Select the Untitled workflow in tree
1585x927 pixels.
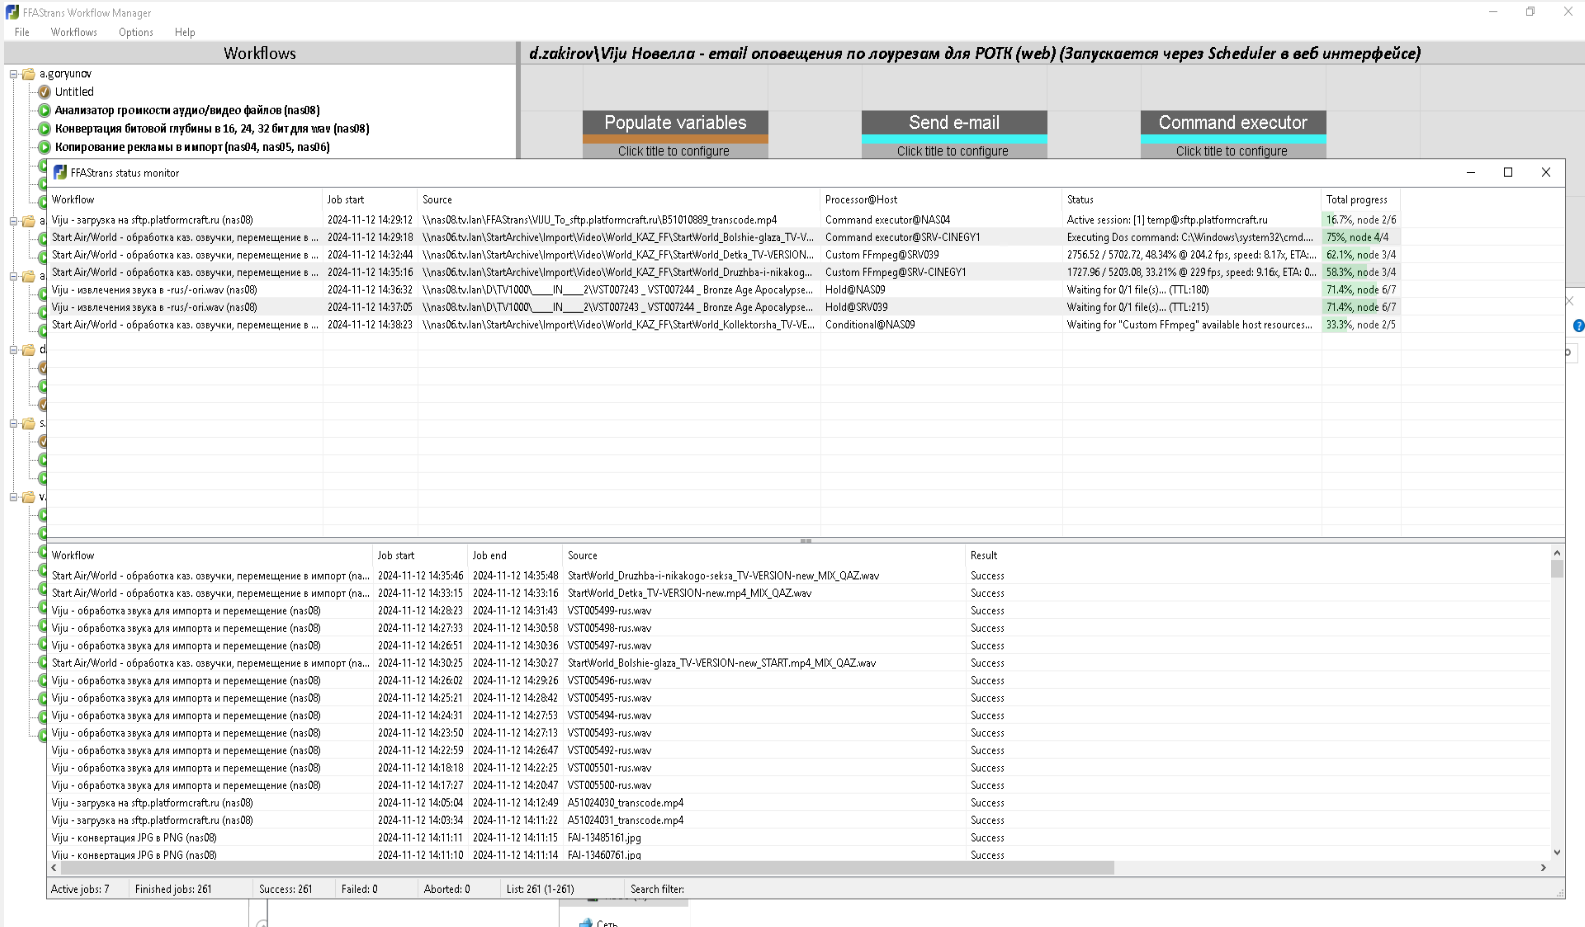coord(74,92)
